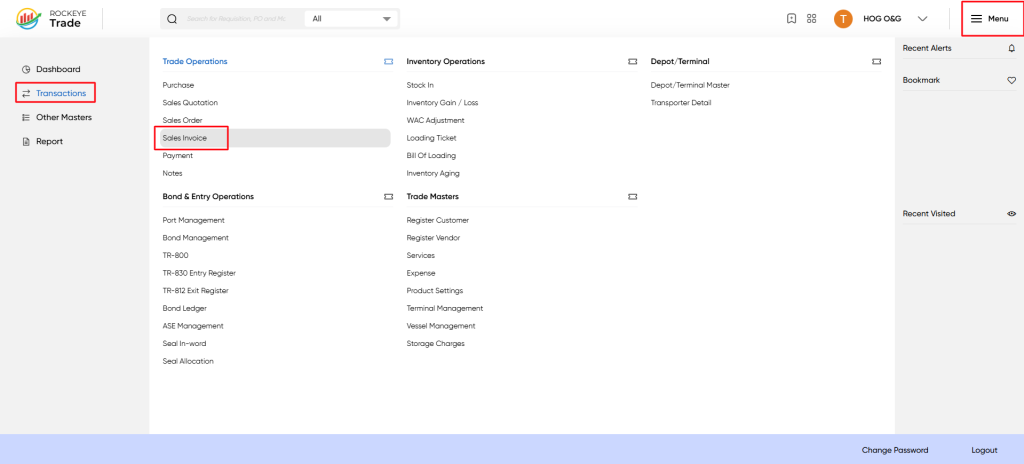Image resolution: width=1024 pixels, height=464 pixels.
Task: Open Notes under Trade Operations
Action: pos(172,174)
